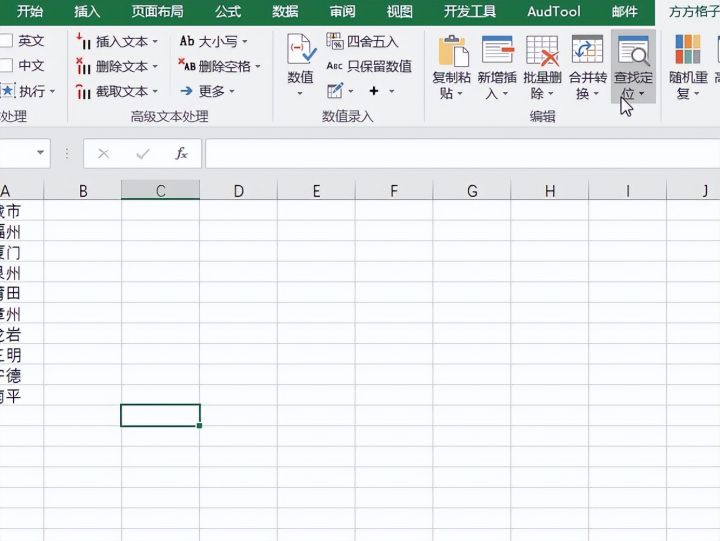
Task: Click the 数值 document icon
Action: (301, 49)
